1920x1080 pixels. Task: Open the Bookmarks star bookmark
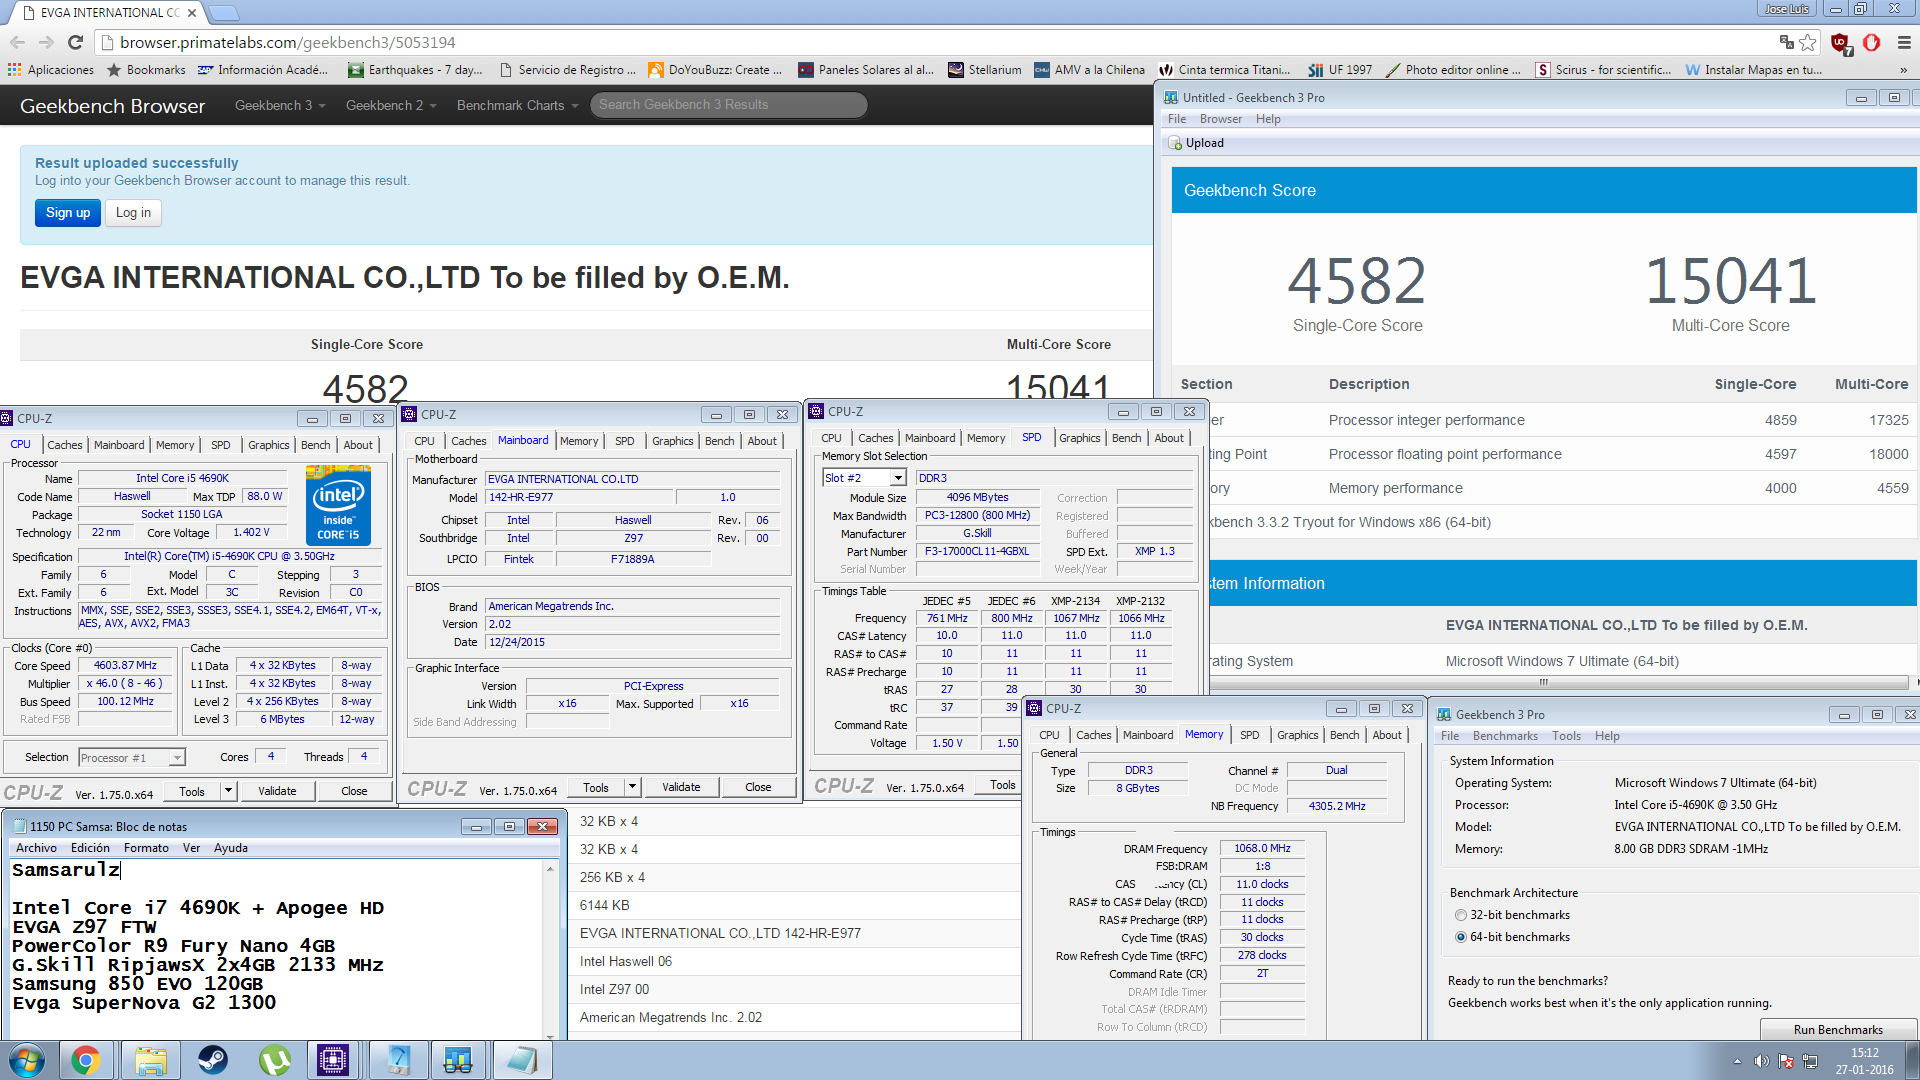tap(146, 70)
